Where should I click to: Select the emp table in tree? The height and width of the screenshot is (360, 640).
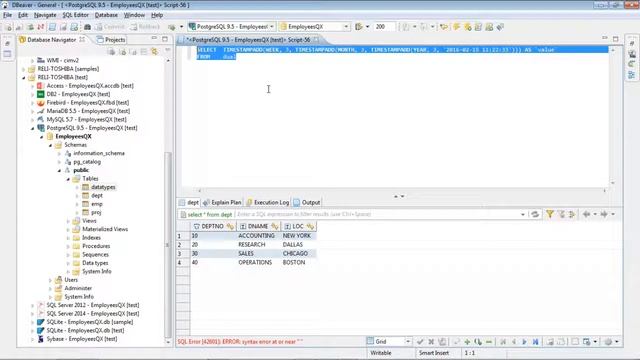[97, 204]
